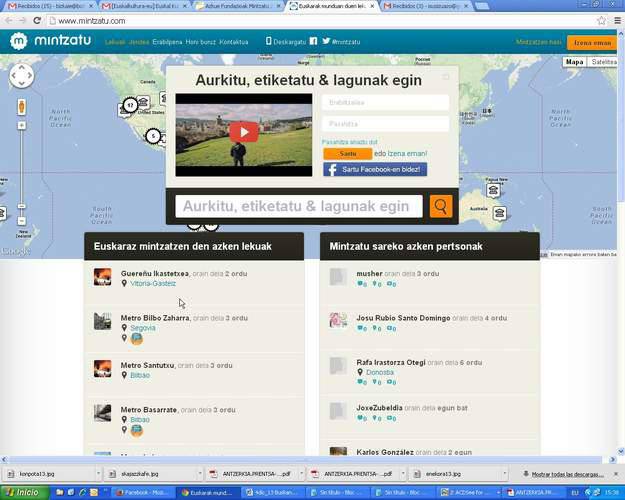Click user avatar under Metro Basarrate
The image size is (625, 500).
click(137, 430)
